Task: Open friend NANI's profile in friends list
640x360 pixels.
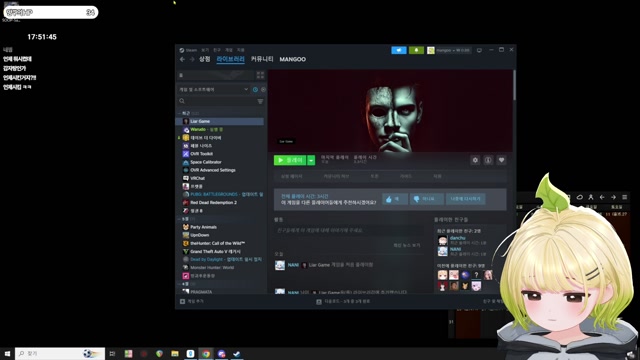Action: pos(455,249)
